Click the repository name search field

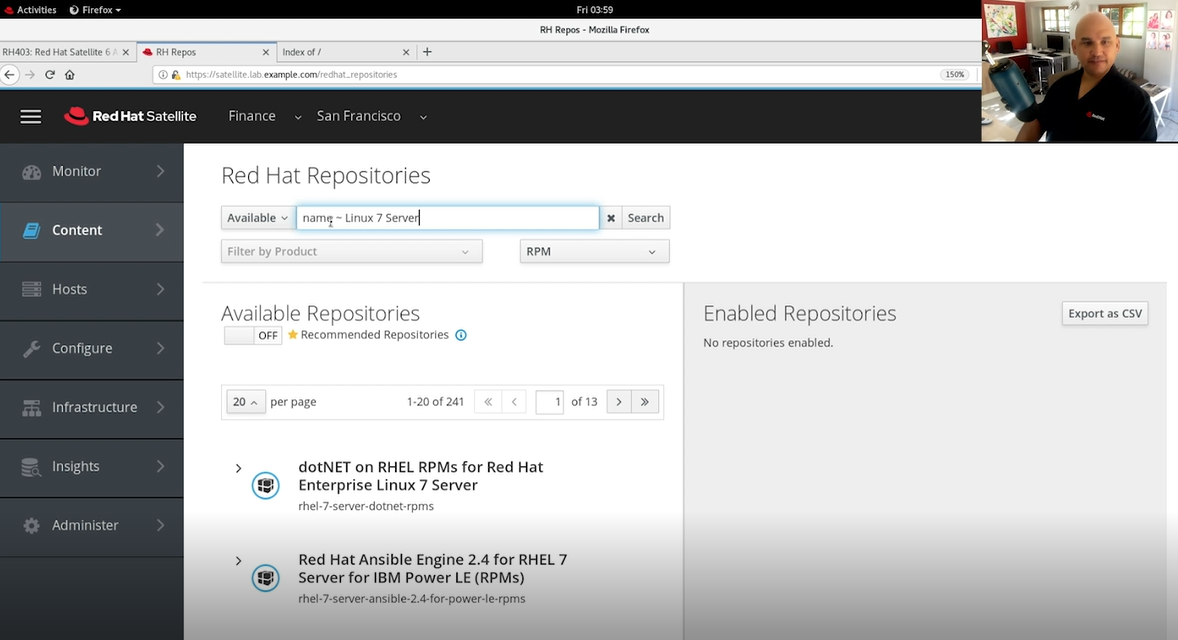[448, 218]
